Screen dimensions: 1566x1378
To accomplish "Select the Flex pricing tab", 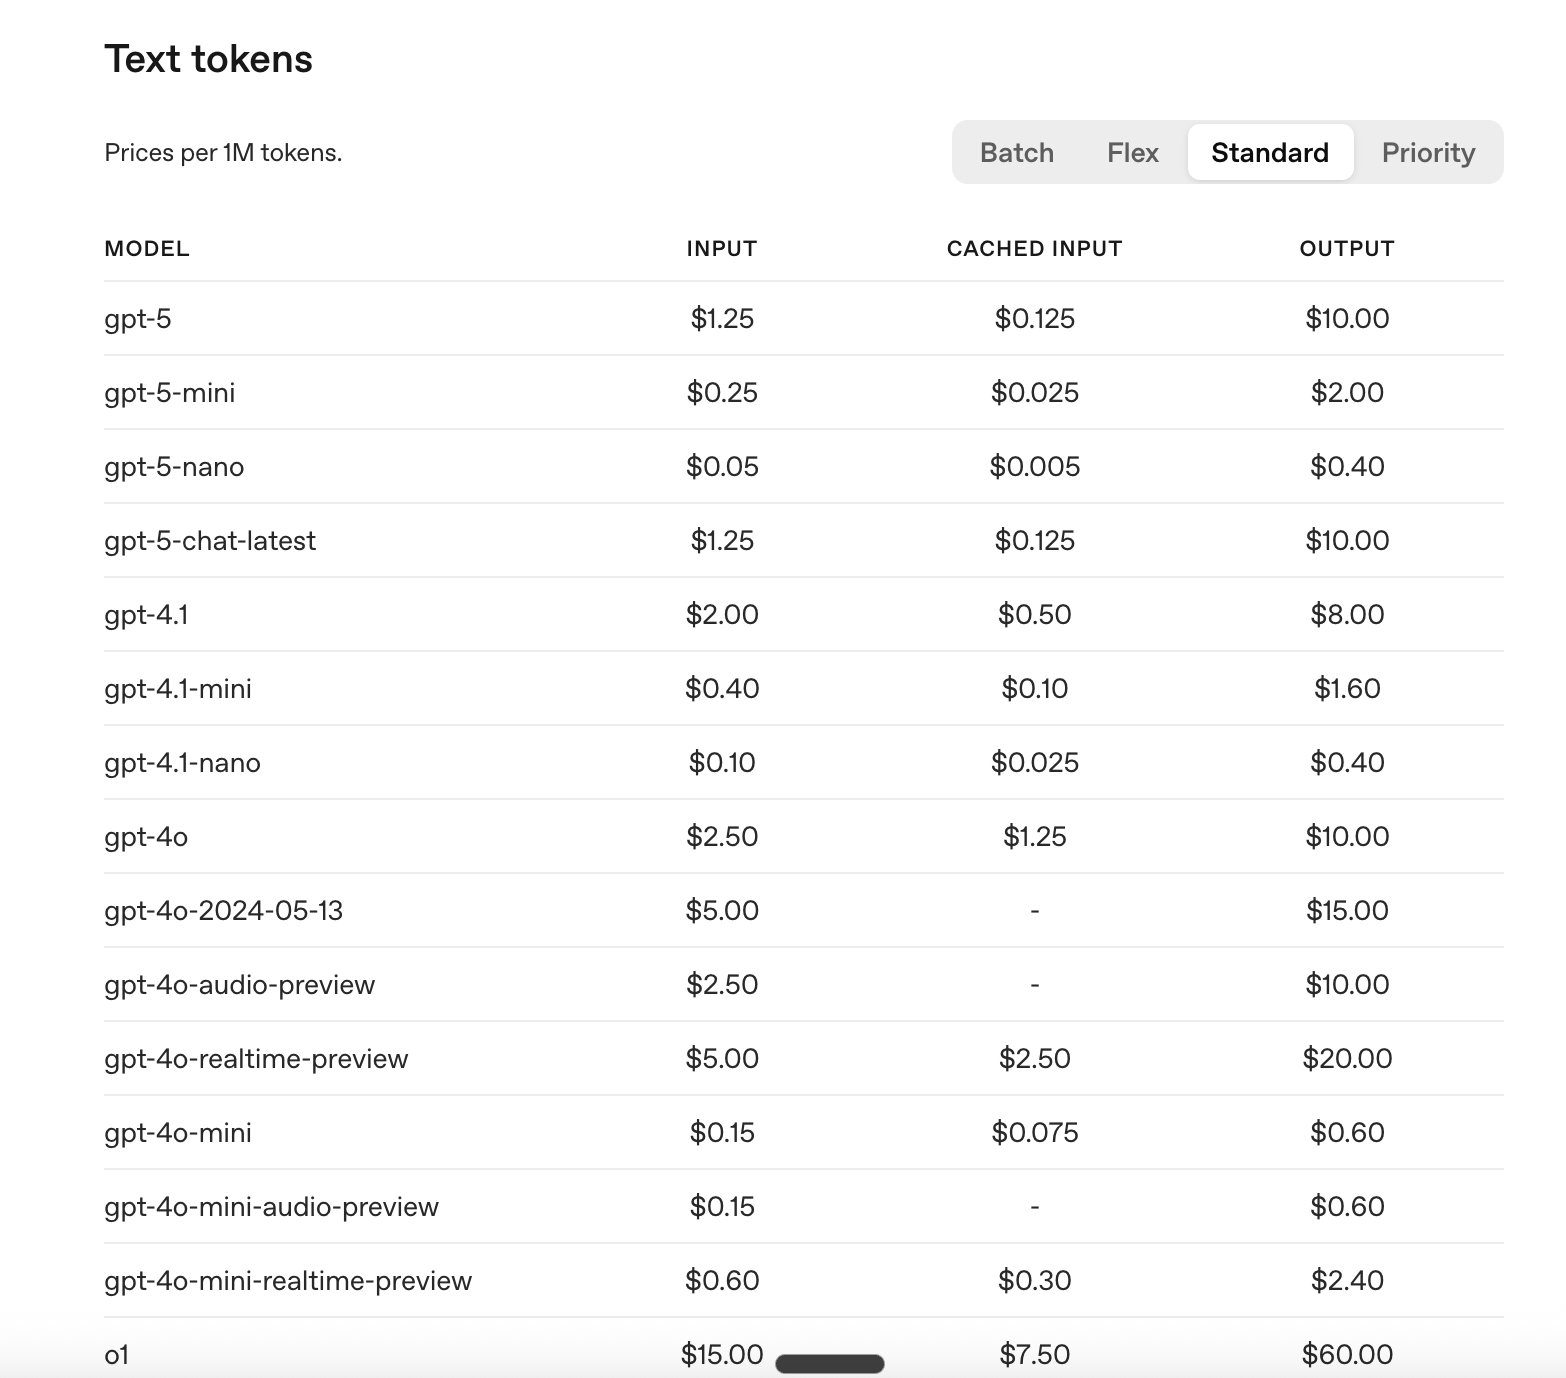I will click(x=1132, y=153).
